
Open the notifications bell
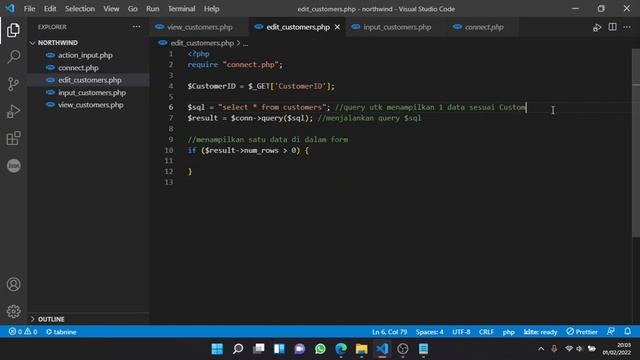click(x=627, y=331)
